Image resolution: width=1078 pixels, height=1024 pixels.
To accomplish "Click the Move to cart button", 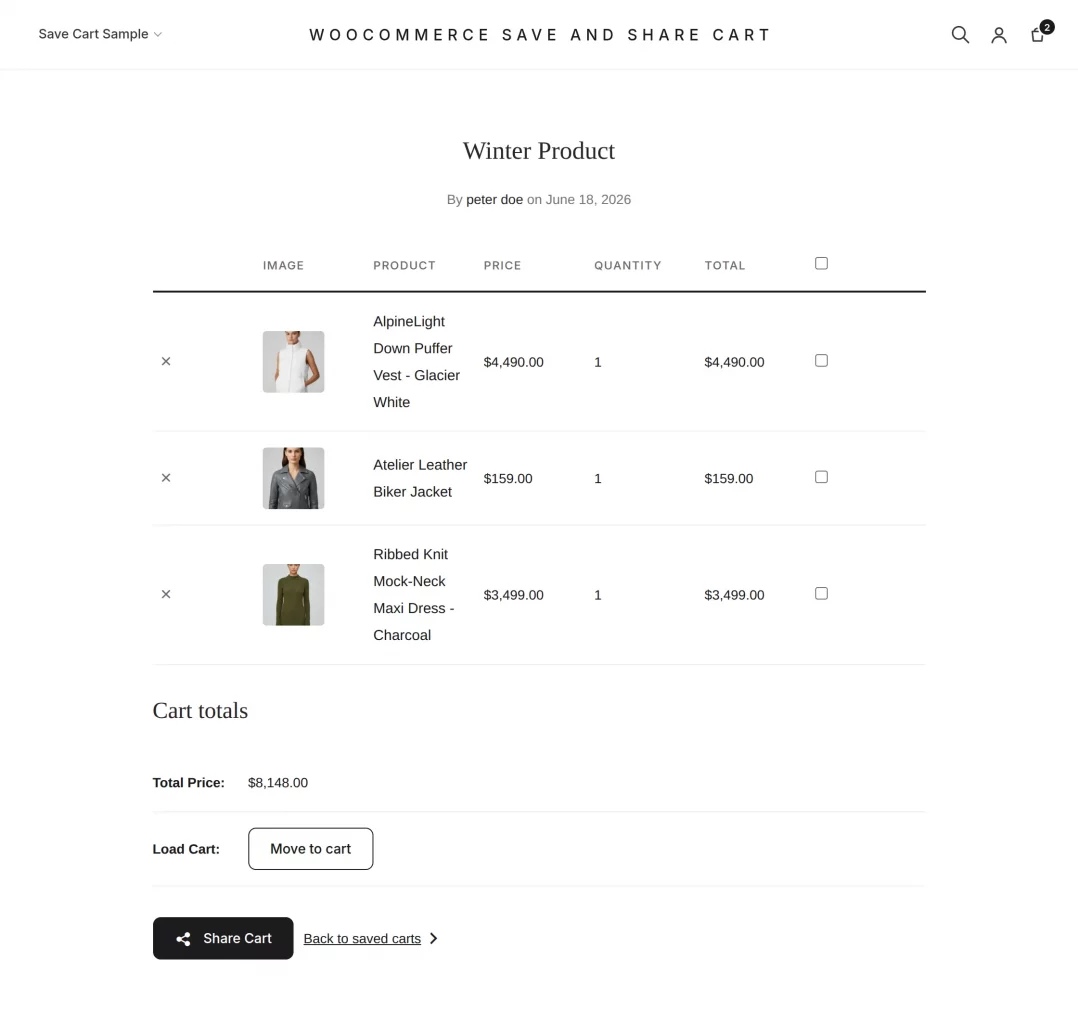I will click(x=311, y=849).
